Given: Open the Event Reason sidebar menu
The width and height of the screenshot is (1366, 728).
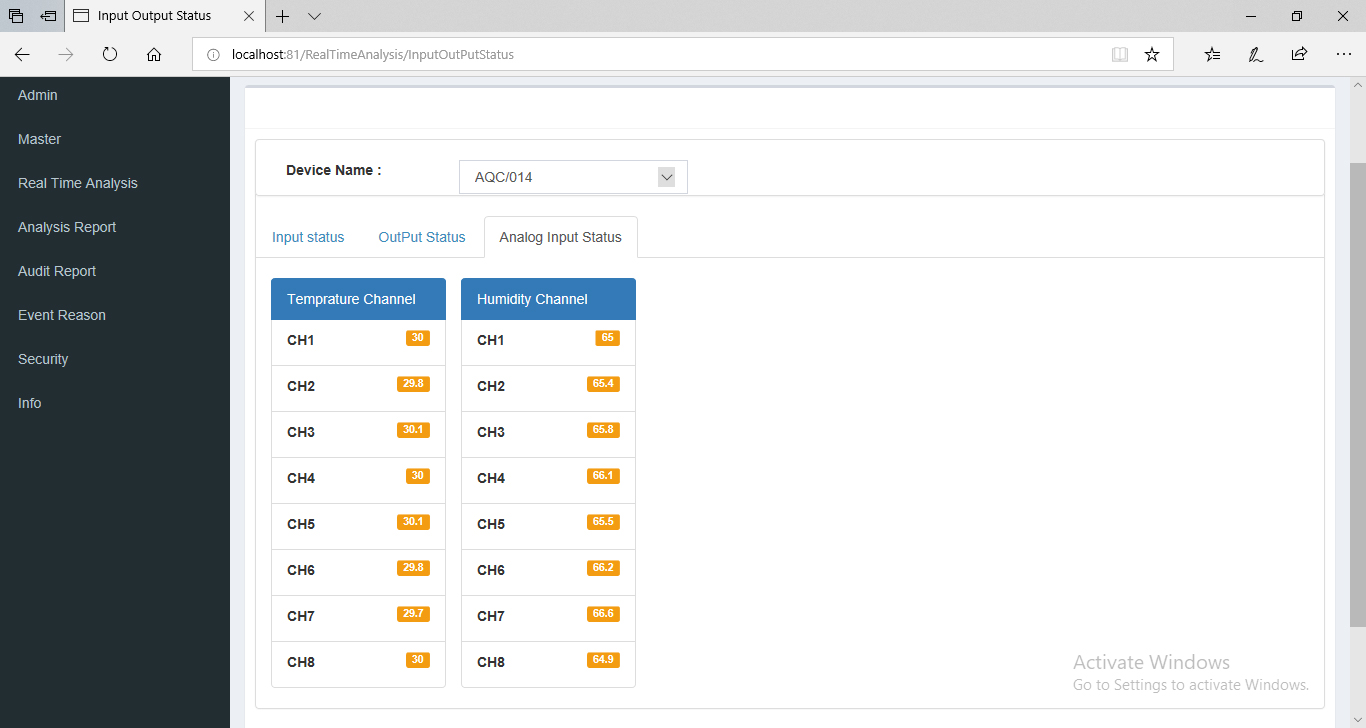Looking at the screenshot, I should (62, 315).
